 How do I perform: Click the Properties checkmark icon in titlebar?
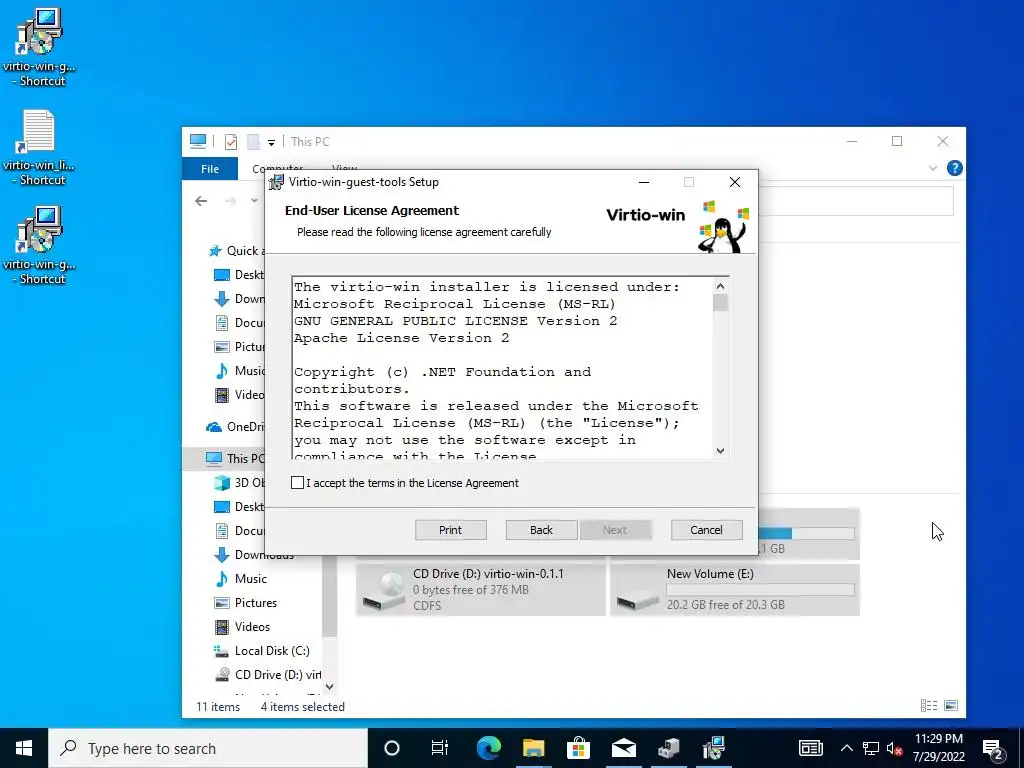[x=231, y=142]
